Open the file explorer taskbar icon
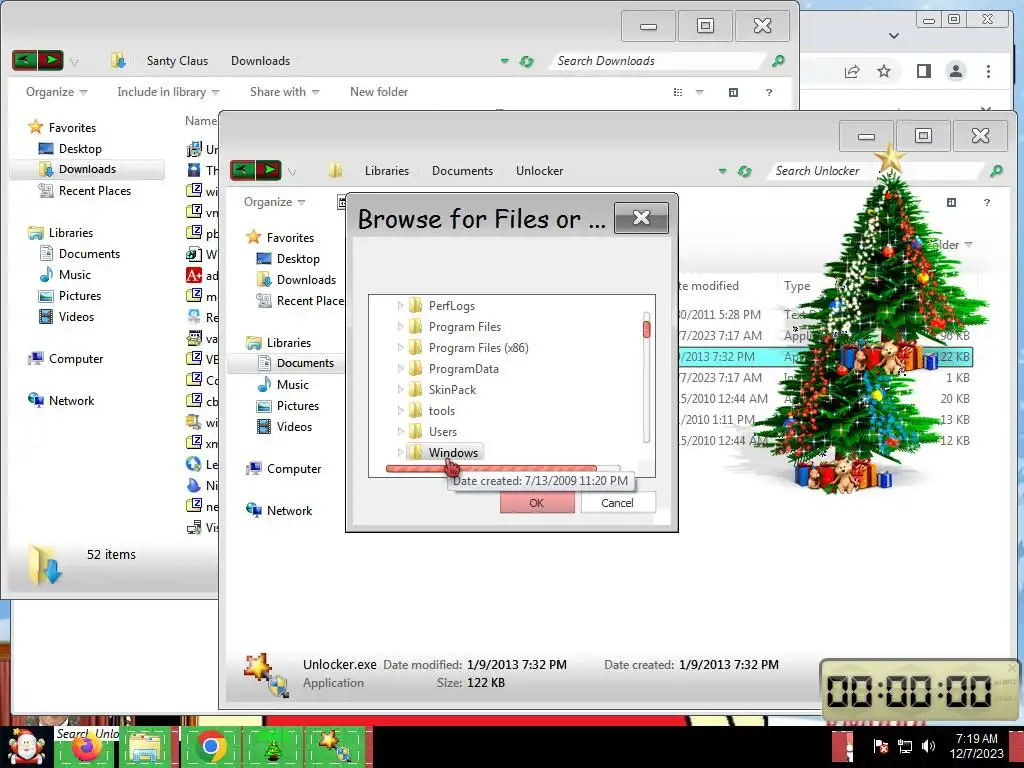 [x=147, y=747]
